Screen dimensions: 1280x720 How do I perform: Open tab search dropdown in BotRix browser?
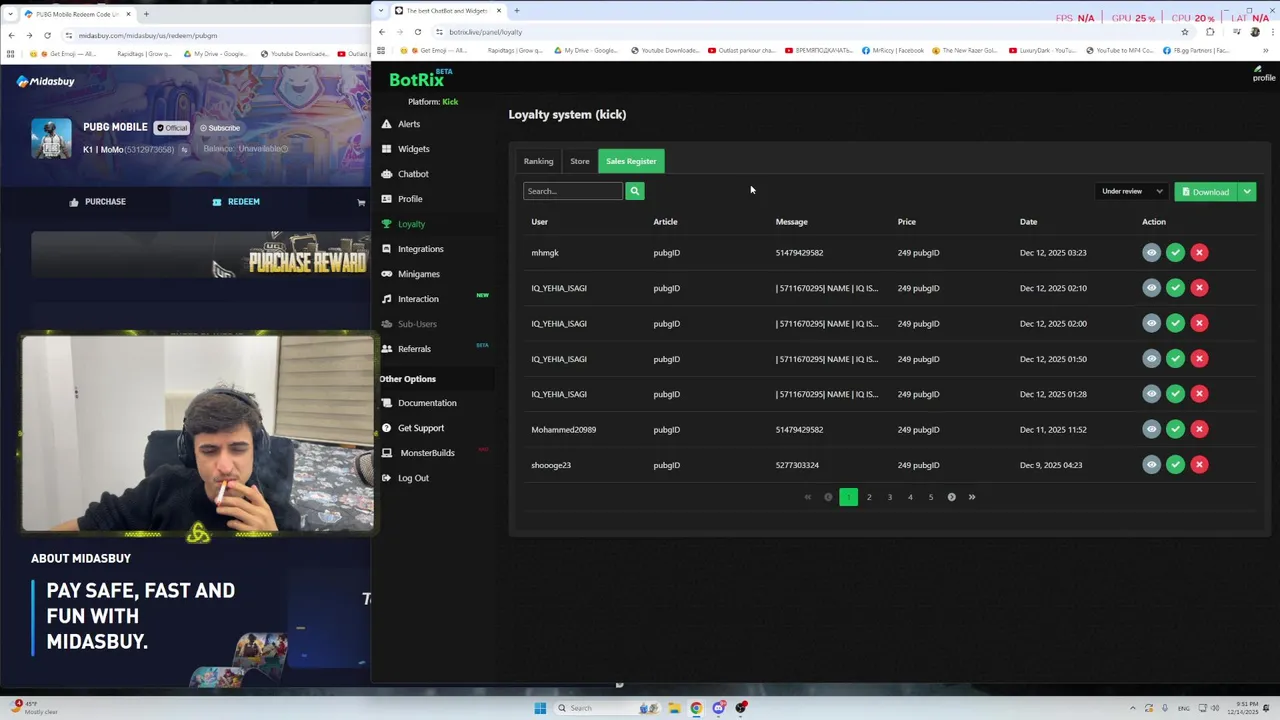click(x=381, y=11)
